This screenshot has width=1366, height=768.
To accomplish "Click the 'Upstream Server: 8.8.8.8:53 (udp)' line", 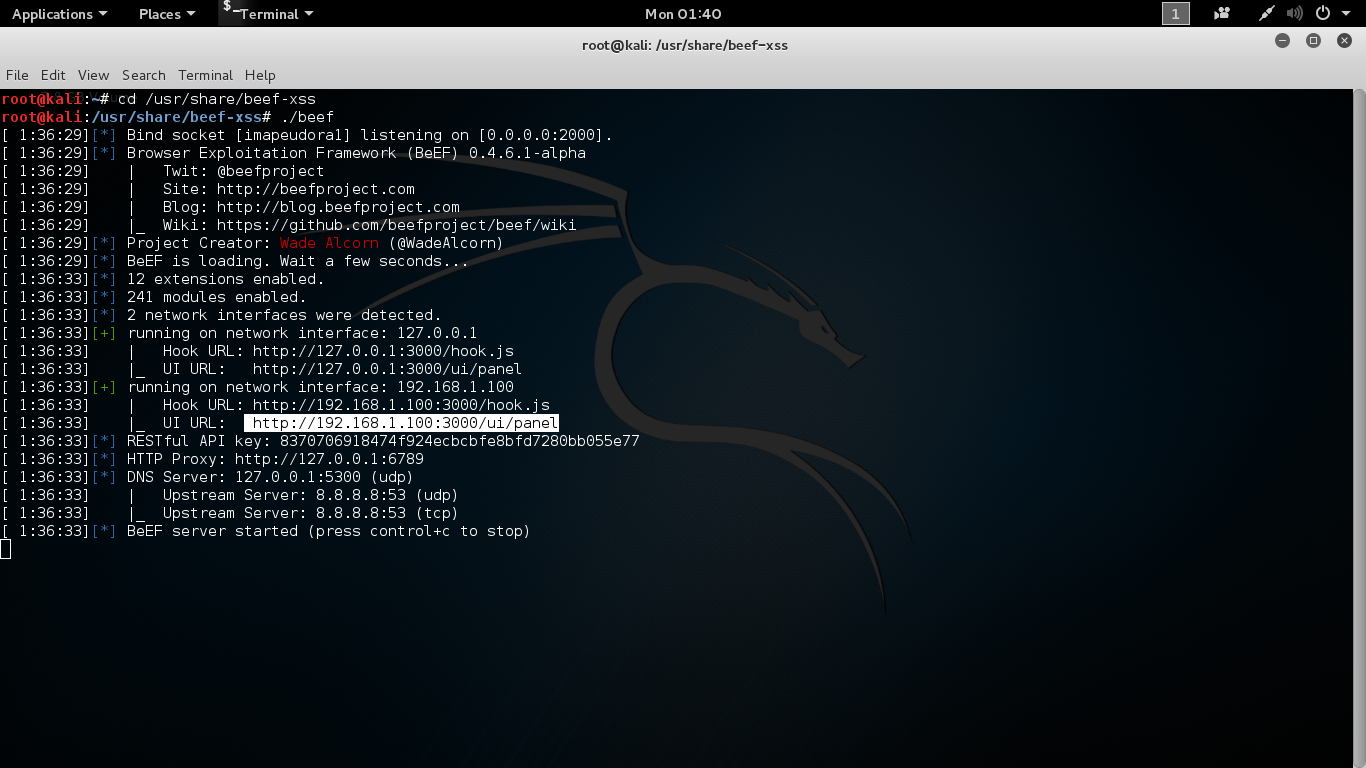I will click(x=311, y=495).
